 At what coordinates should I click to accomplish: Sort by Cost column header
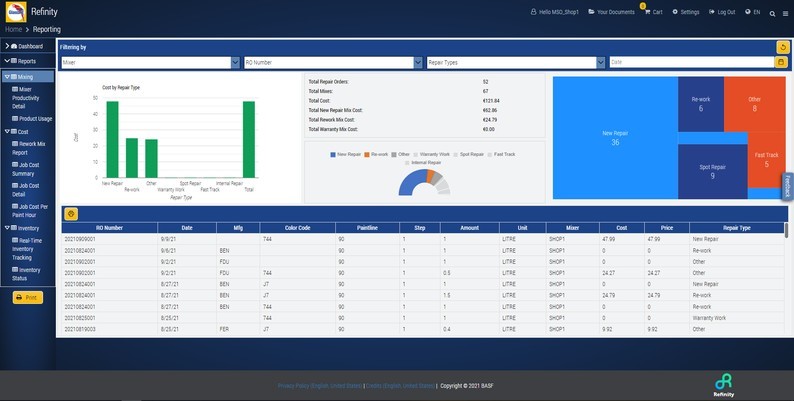[x=622, y=228]
